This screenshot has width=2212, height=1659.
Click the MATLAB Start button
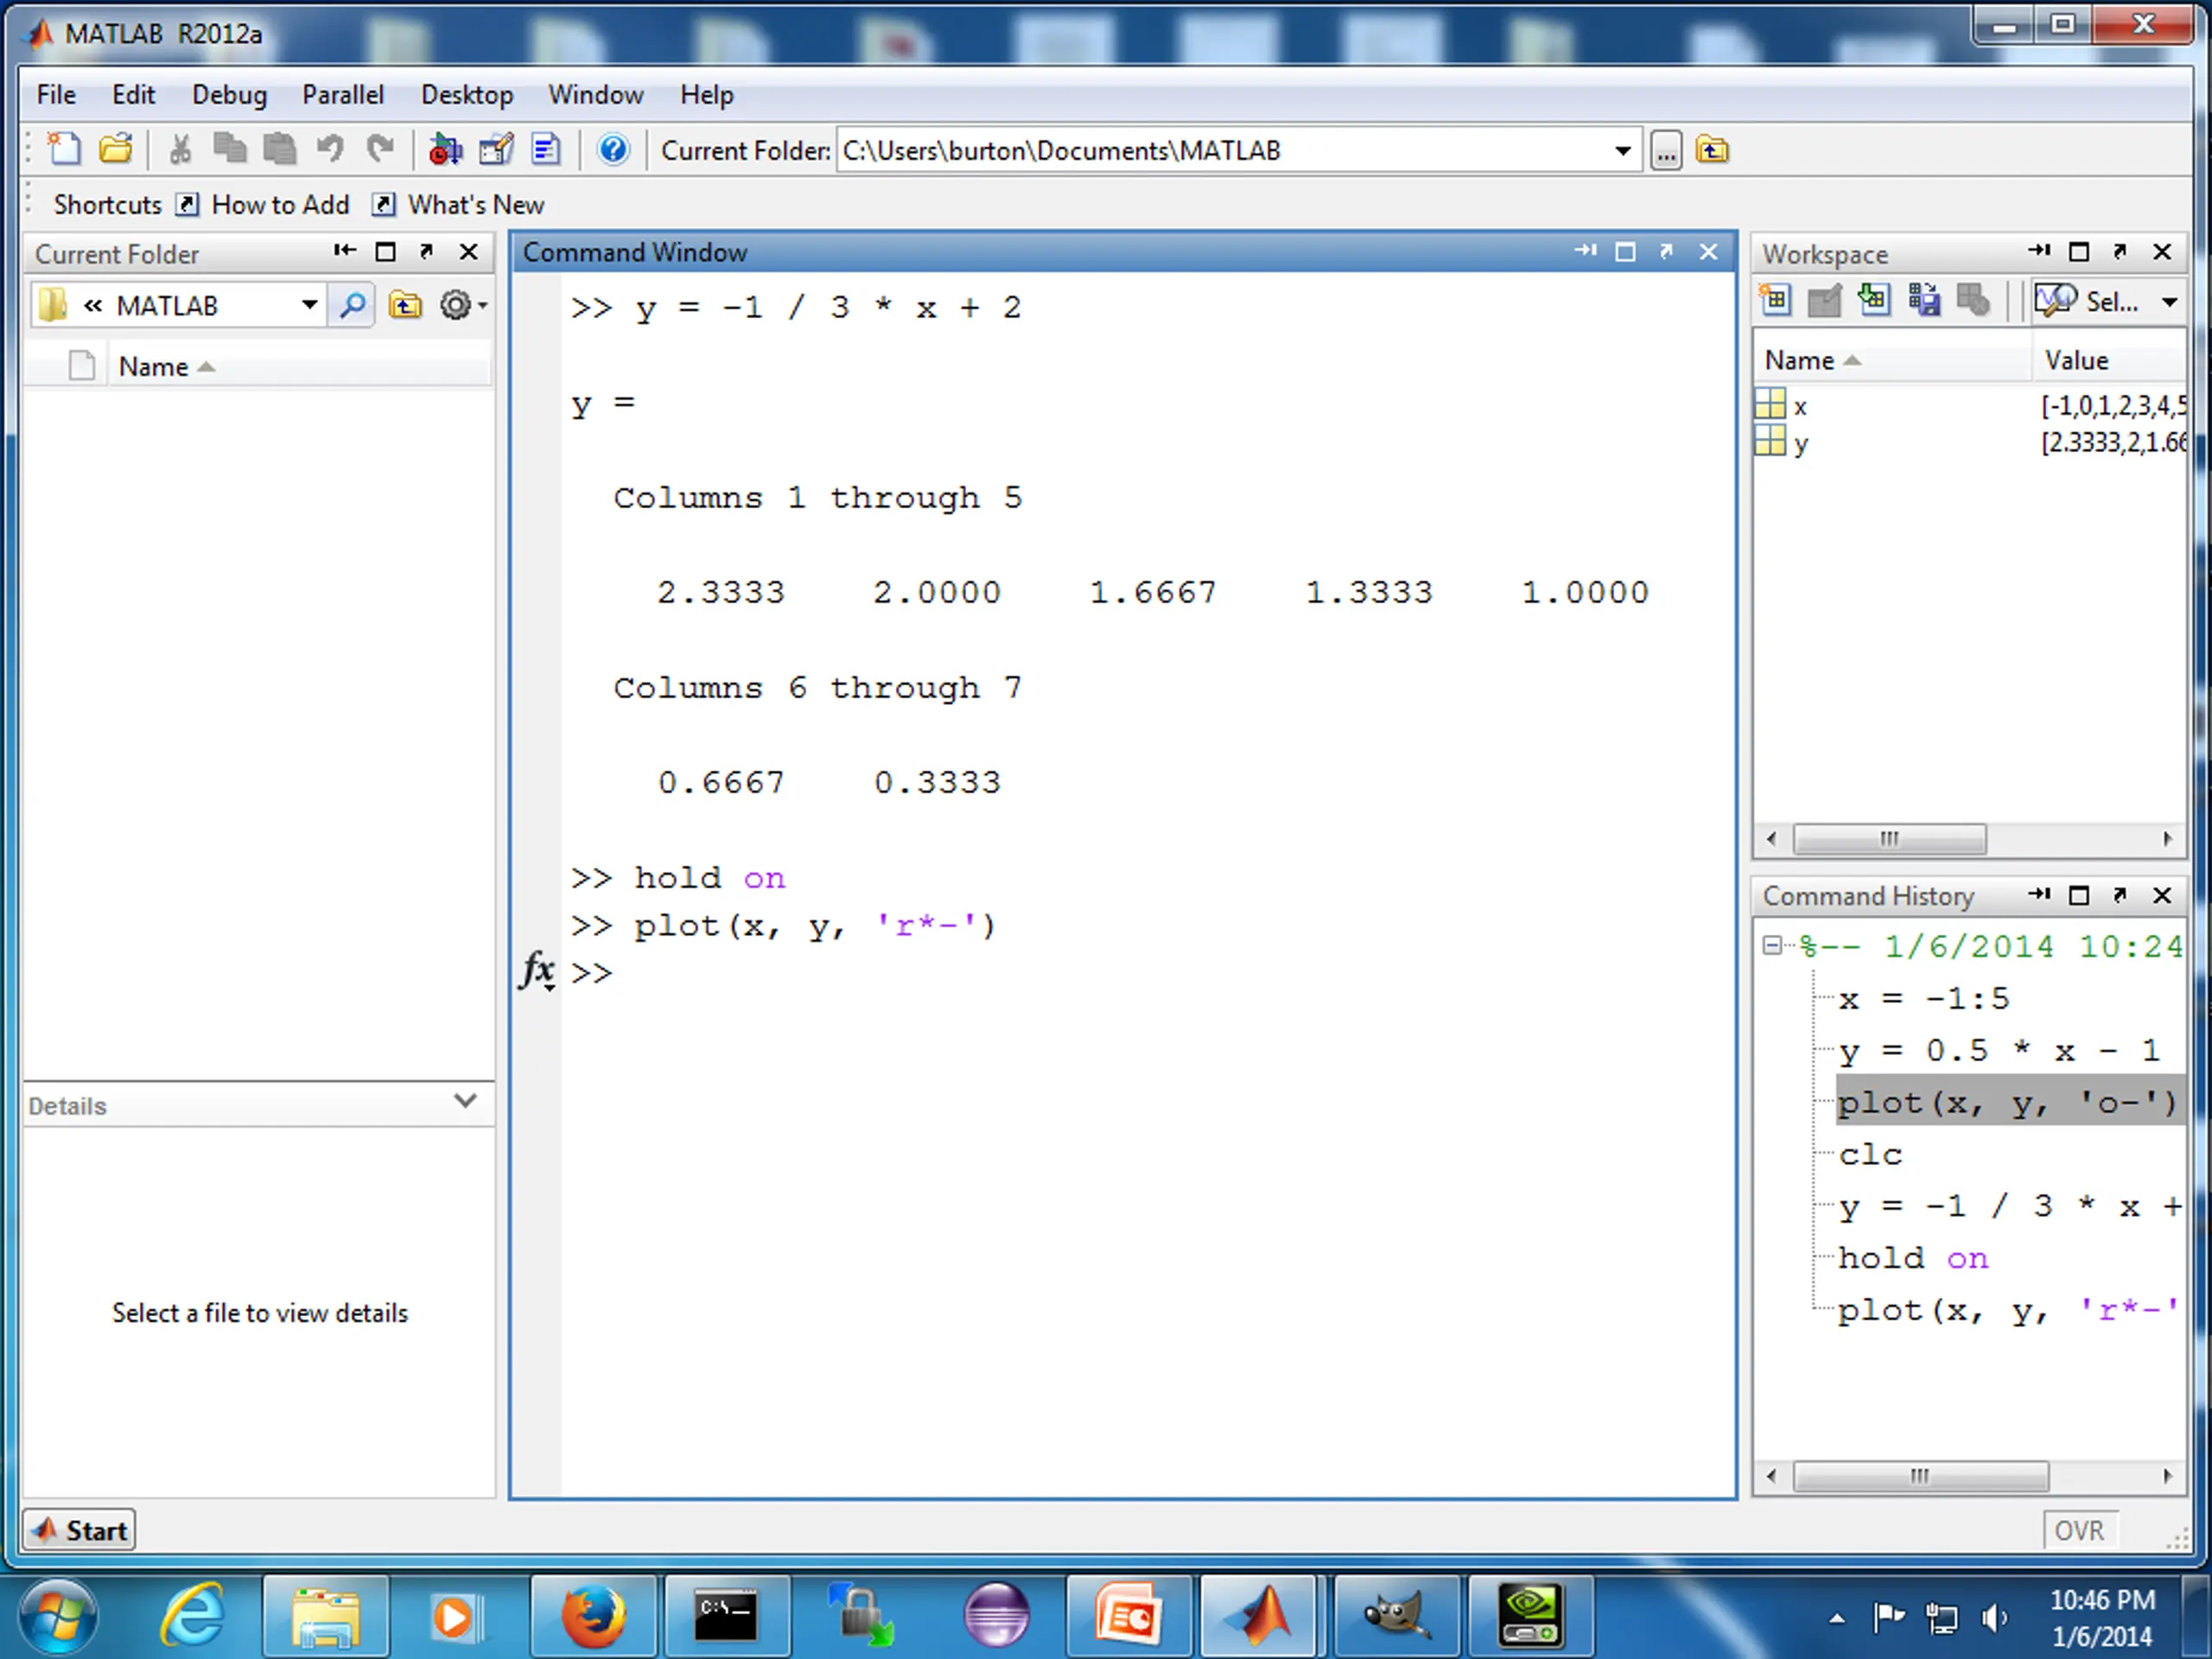pos(79,1530)
